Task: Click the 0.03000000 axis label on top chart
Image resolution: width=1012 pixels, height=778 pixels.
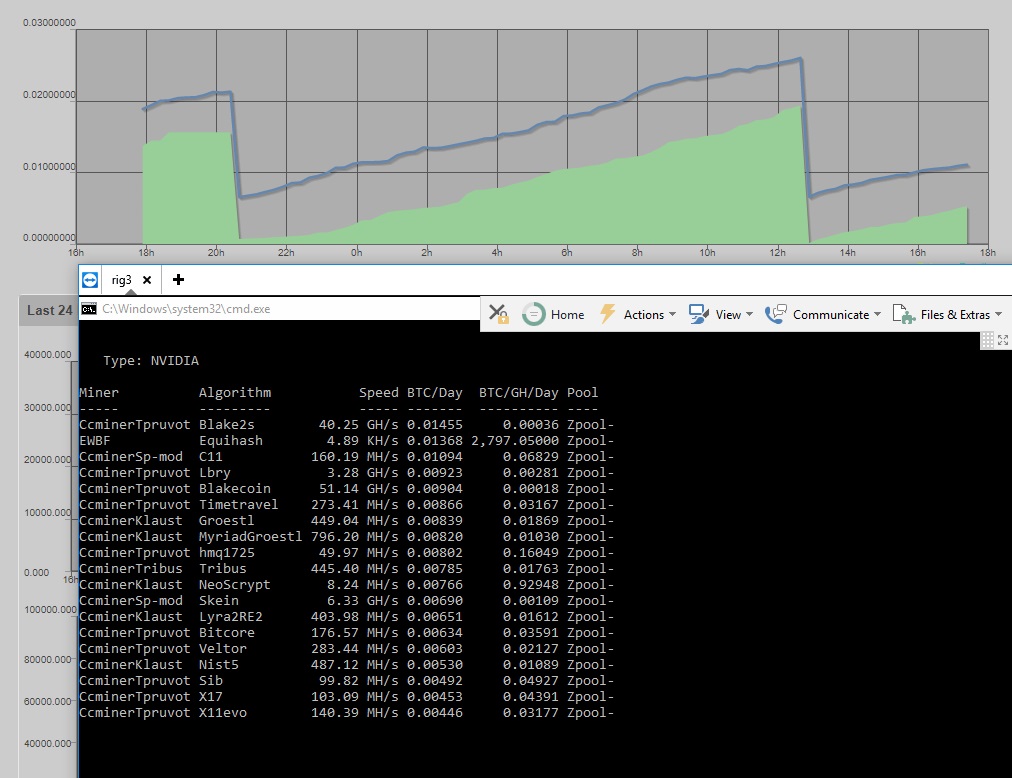Action: tap(49, 23)
